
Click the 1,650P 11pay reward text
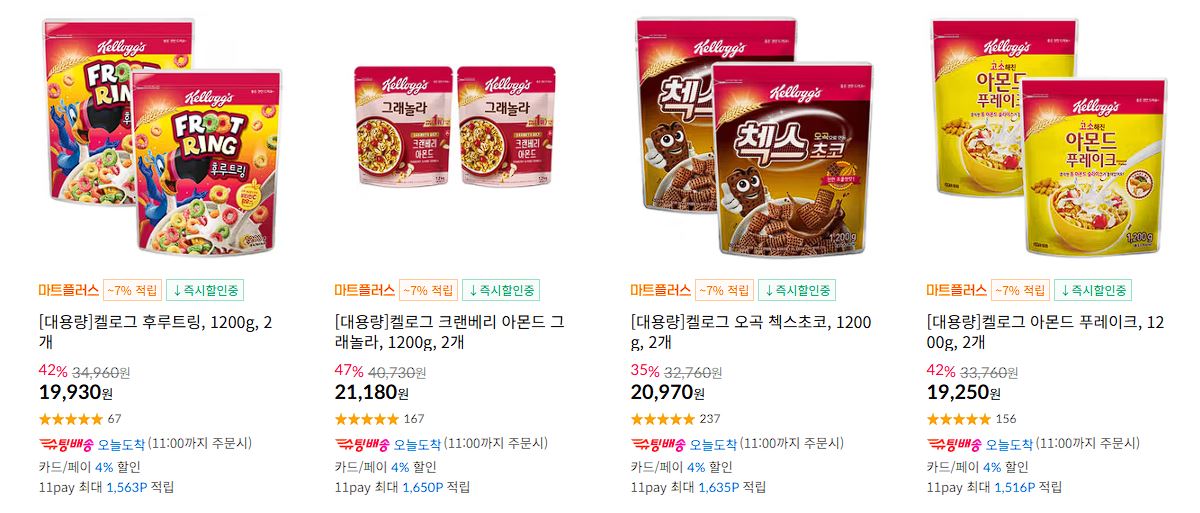422,487
